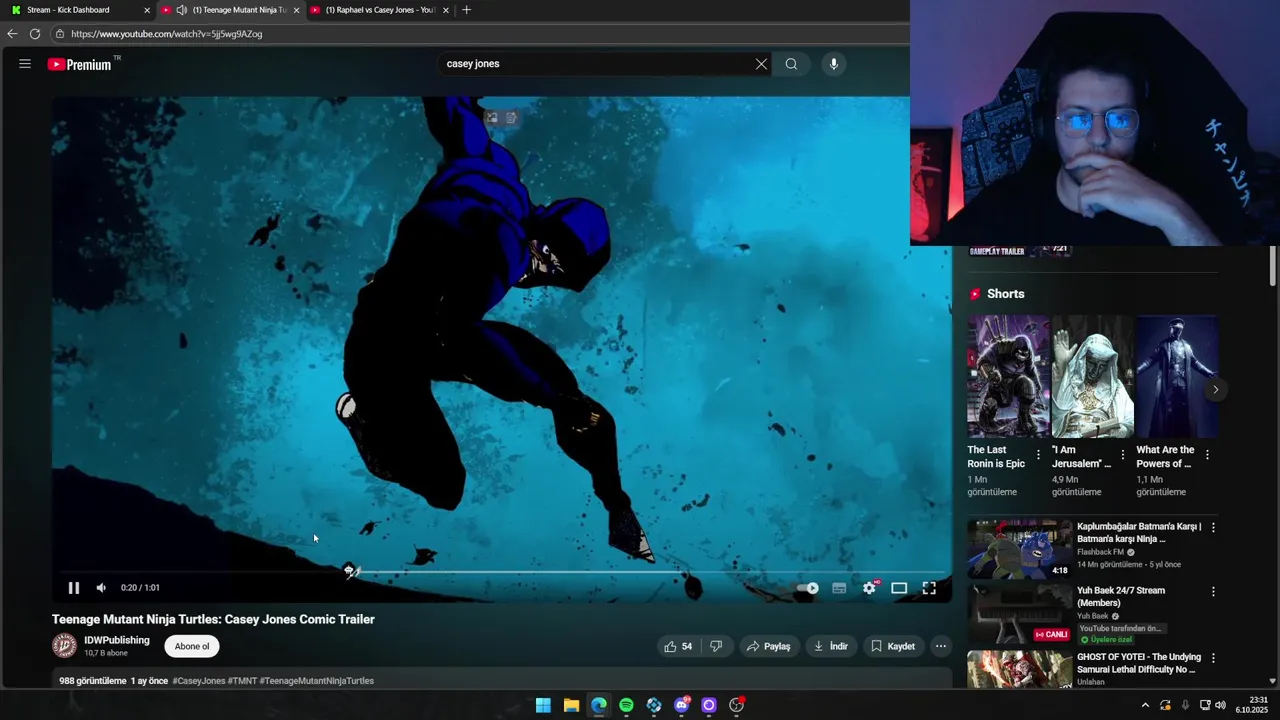The height and width of the screenshot is (720, 1280).
Task: Open more actions ellipsis under video
Action: (940, 646)
